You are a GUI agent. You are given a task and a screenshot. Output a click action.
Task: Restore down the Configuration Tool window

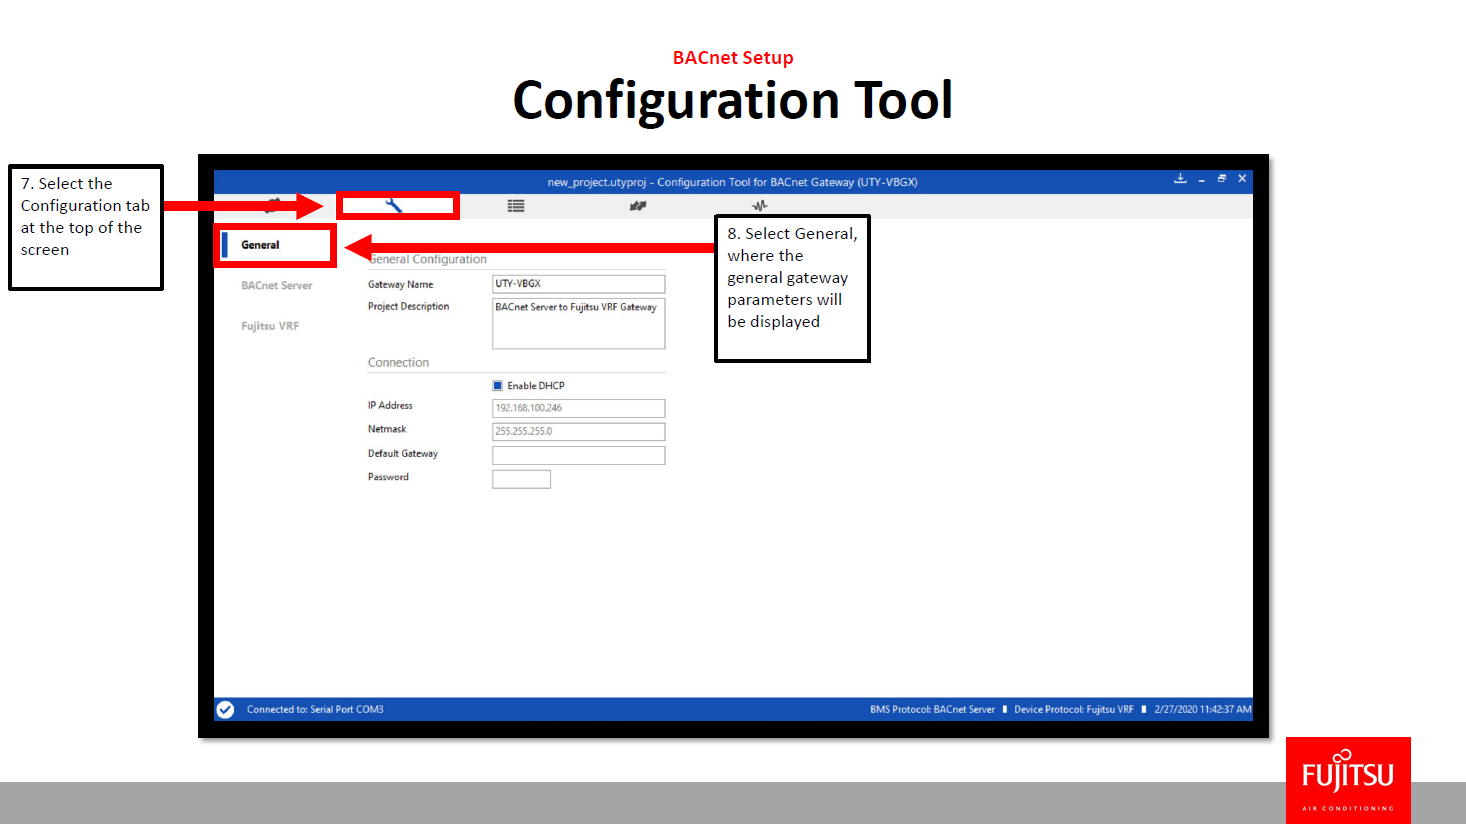pos(1221,178)
